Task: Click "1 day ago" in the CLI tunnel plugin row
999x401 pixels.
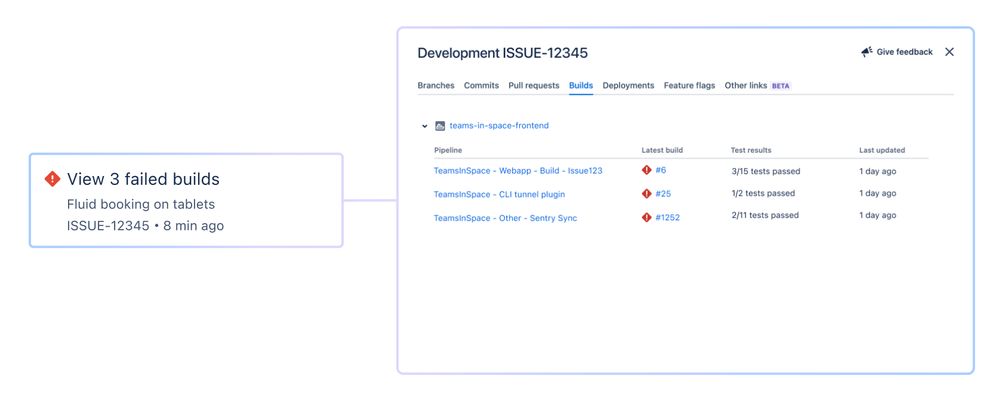Action: [877, 193]
